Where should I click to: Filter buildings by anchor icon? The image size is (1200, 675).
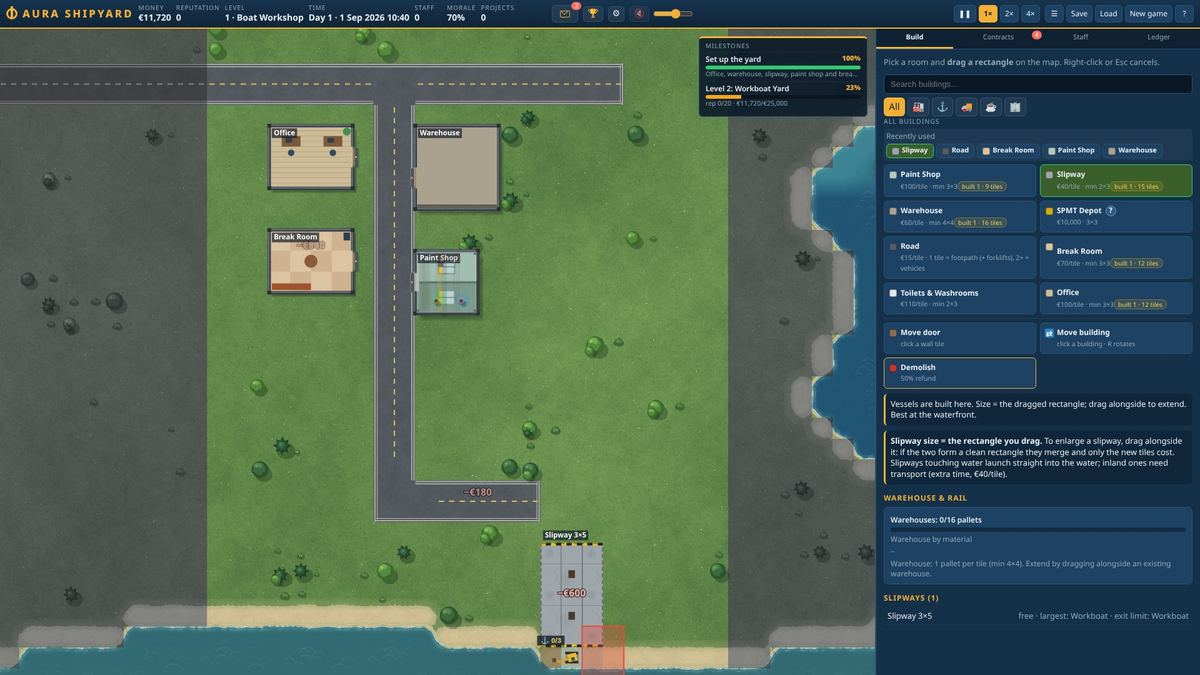pyautogui.click(x=942, y=107)
